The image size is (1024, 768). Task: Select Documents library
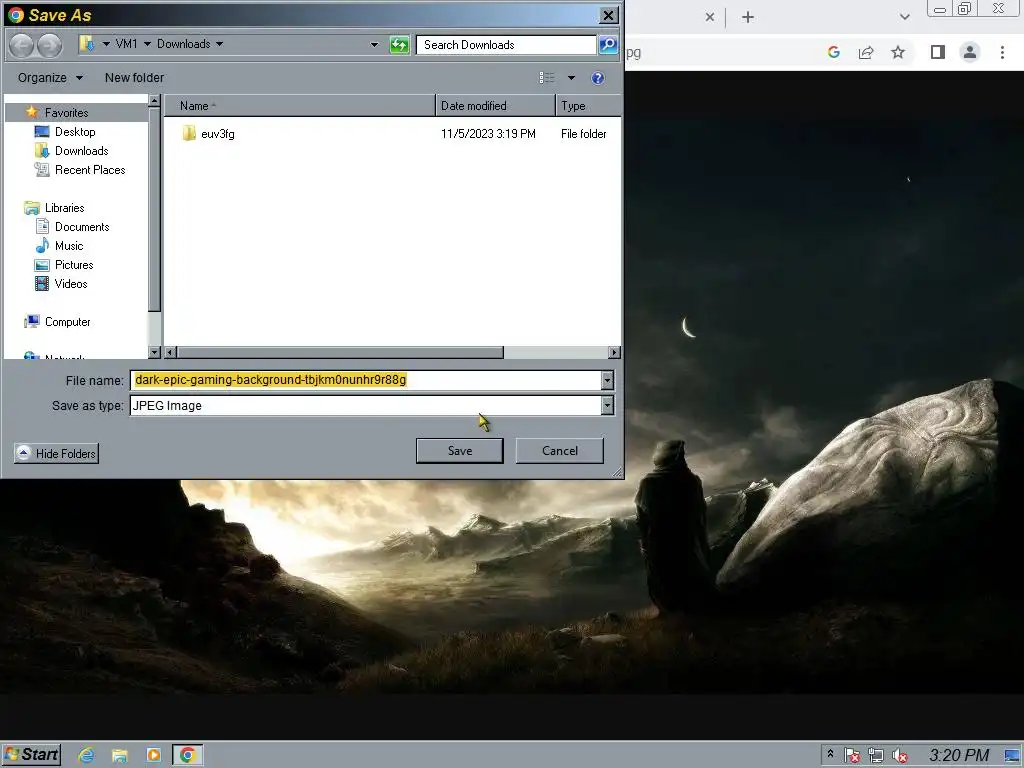(82, 227)
